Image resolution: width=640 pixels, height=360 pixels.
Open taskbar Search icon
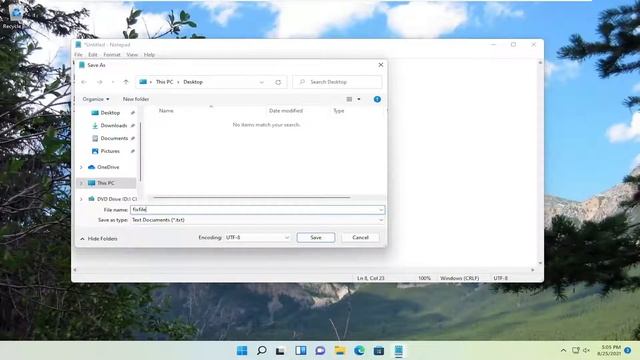(262, 351)
